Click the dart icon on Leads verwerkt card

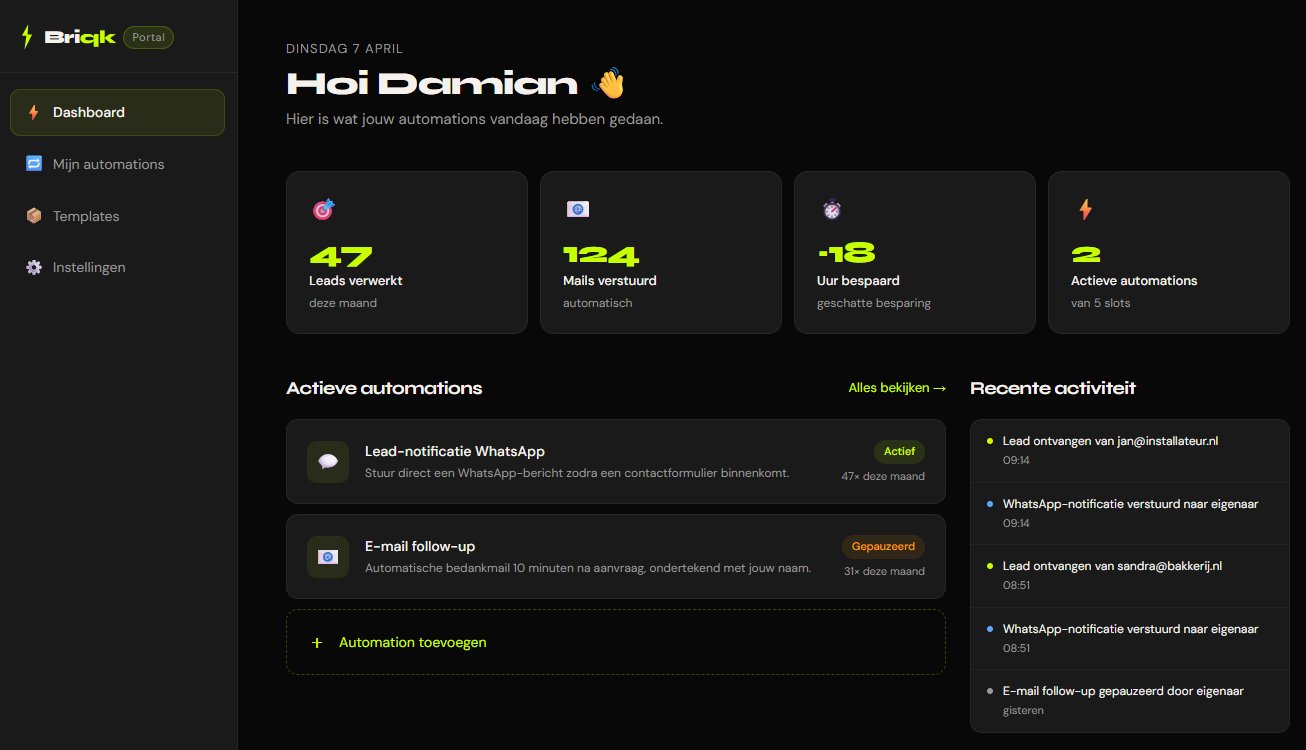pos(322,209)
